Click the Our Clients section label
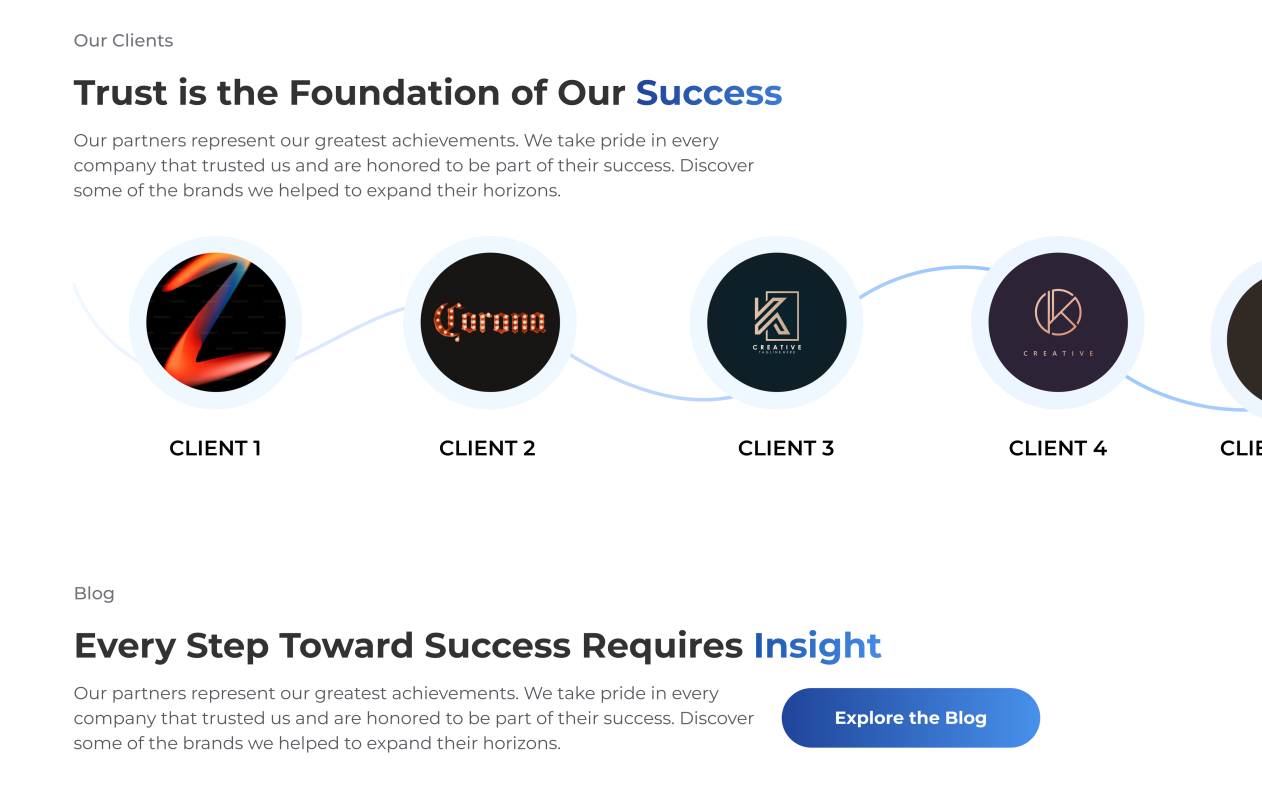Viewport: 1262px width, 800px height. click(x=123, y=41)
